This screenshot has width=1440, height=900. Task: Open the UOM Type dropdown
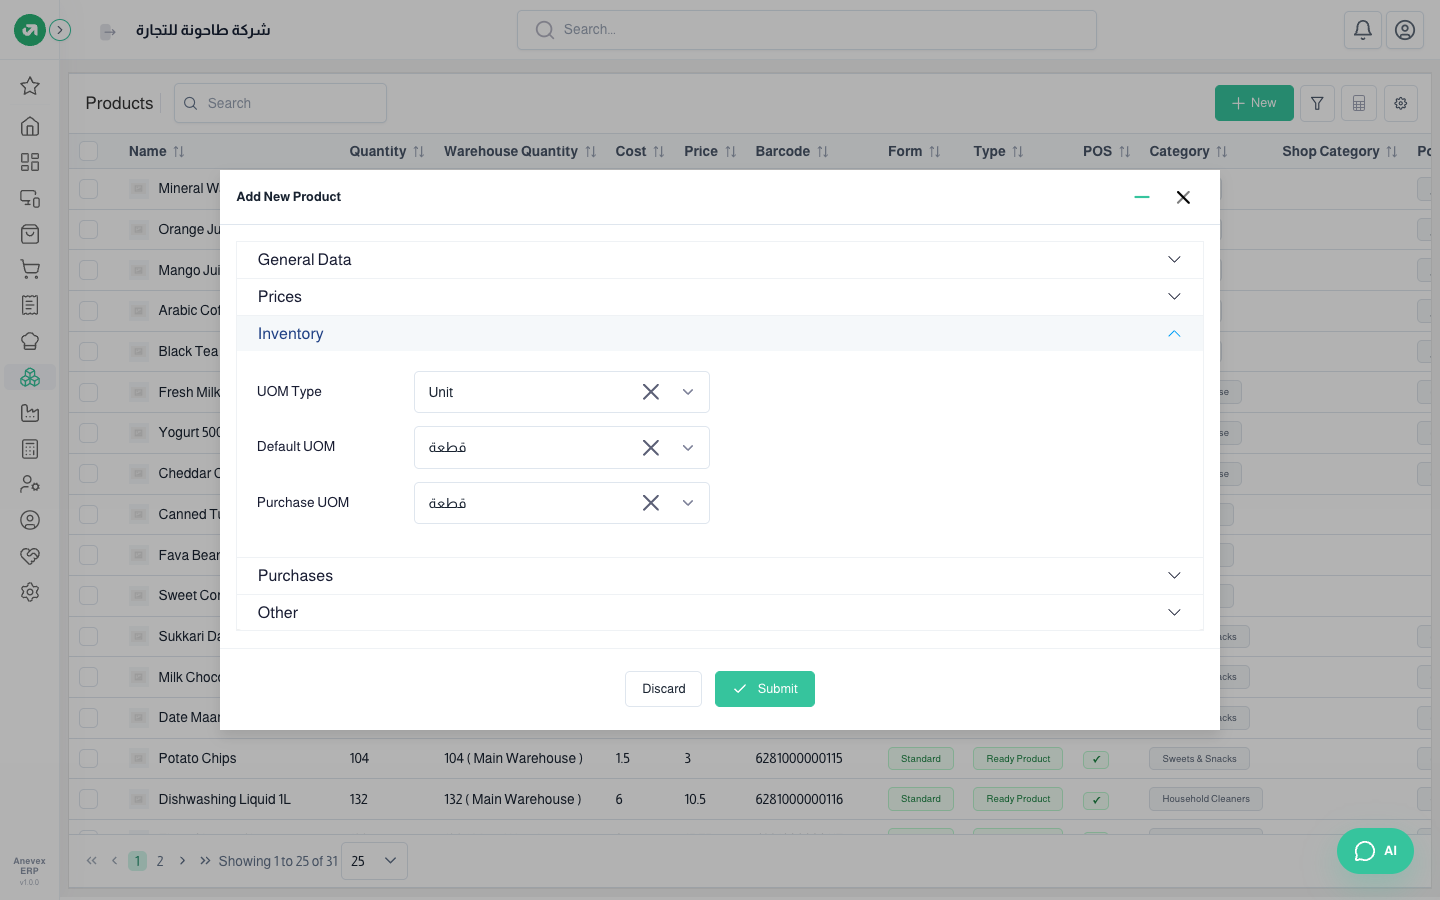pos(688,392)
